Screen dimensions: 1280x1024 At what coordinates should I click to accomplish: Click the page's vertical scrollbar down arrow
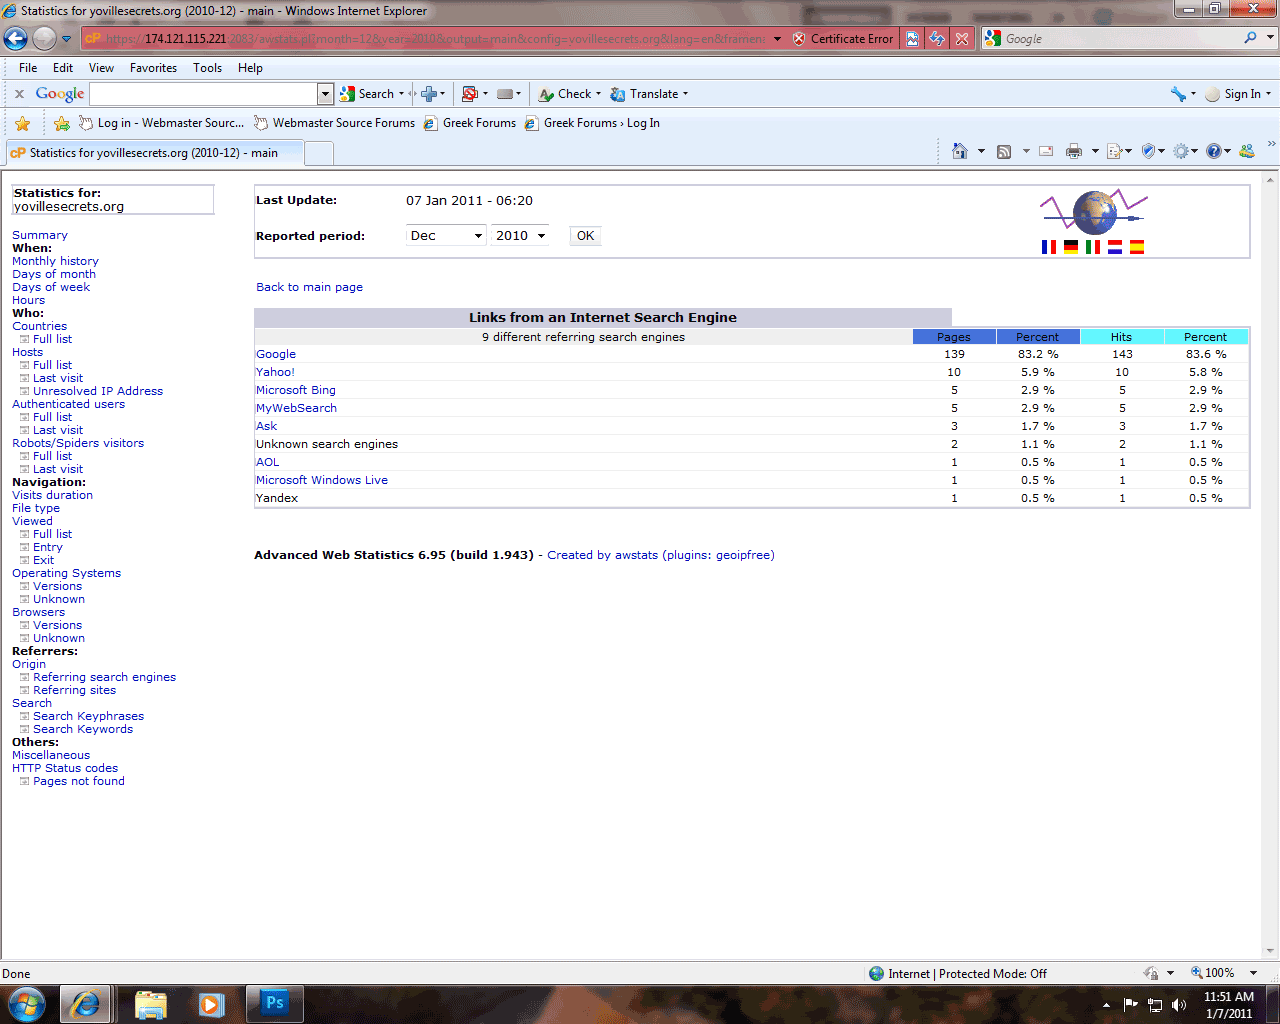pos(1271,951)
